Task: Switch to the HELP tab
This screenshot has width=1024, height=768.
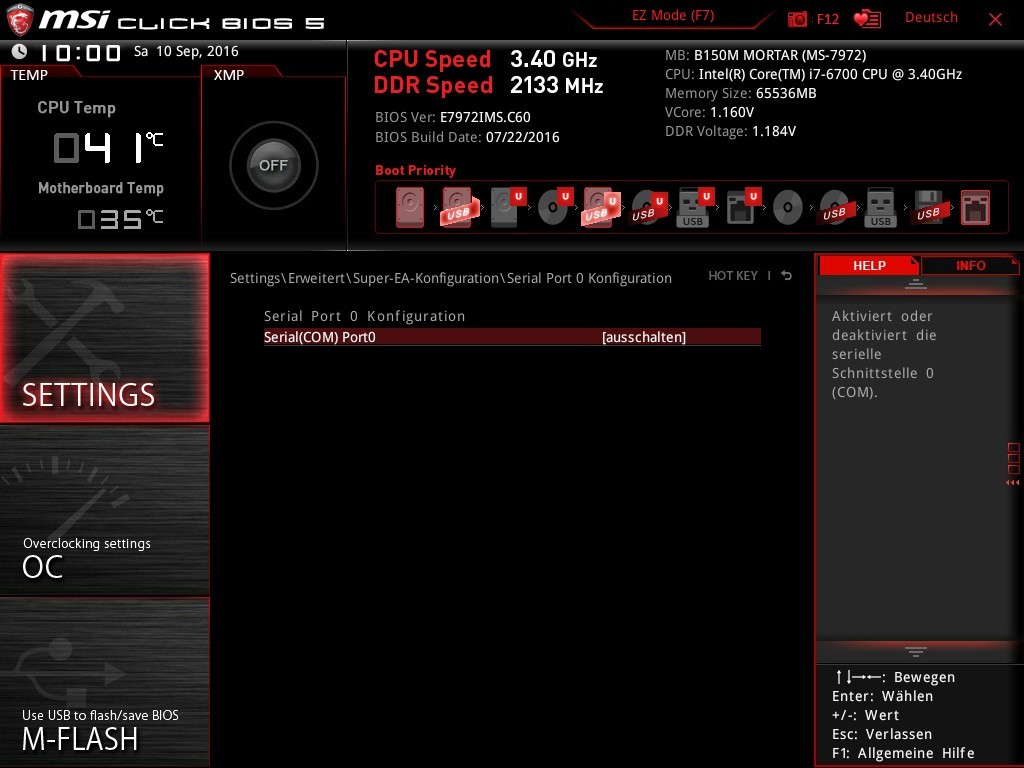Action: pos(869,266)
